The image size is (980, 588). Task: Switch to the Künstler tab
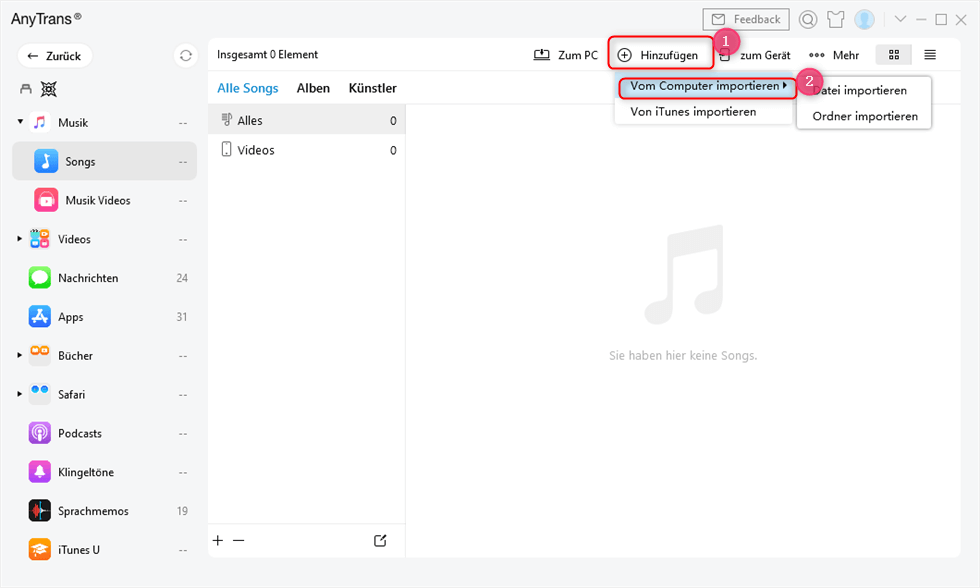(x=372, y=88)
